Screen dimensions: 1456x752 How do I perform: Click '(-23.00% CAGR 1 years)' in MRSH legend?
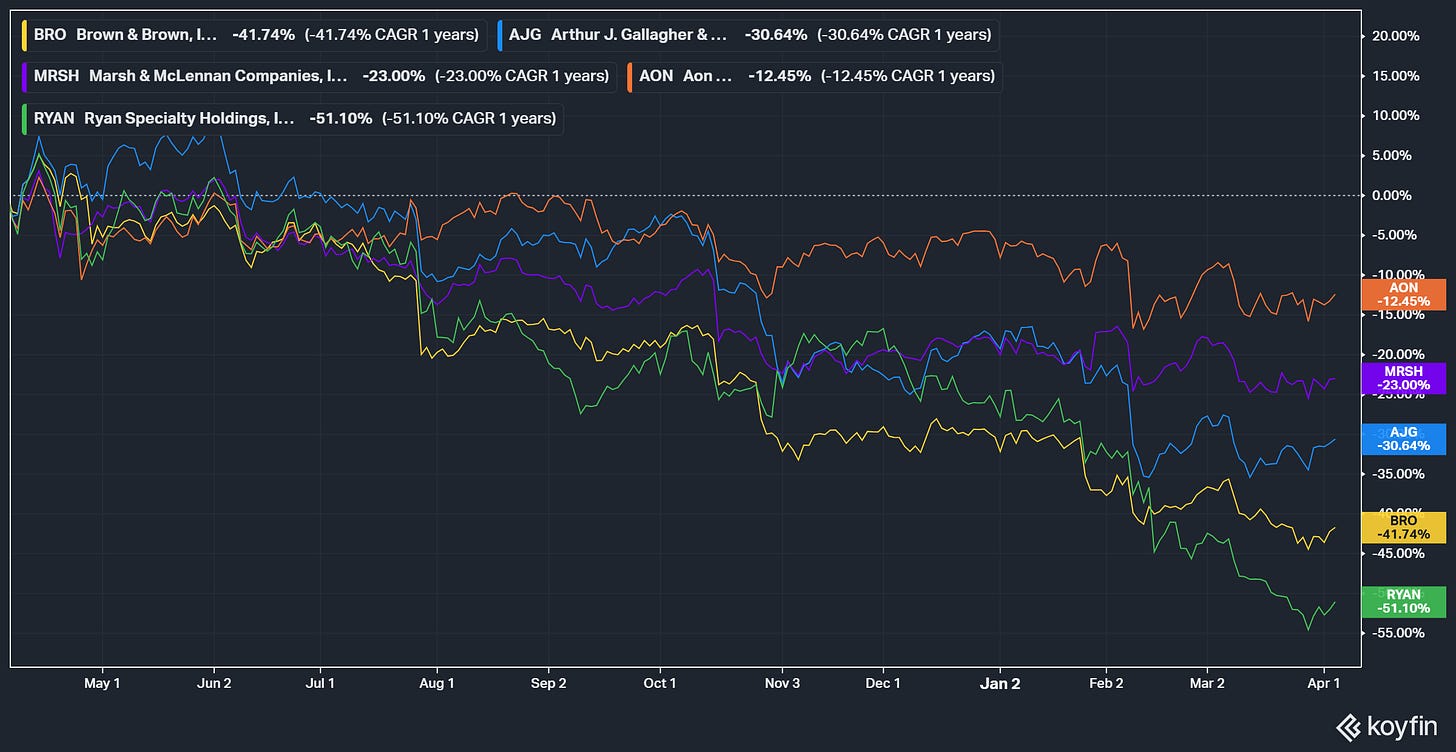pos(522,76)
